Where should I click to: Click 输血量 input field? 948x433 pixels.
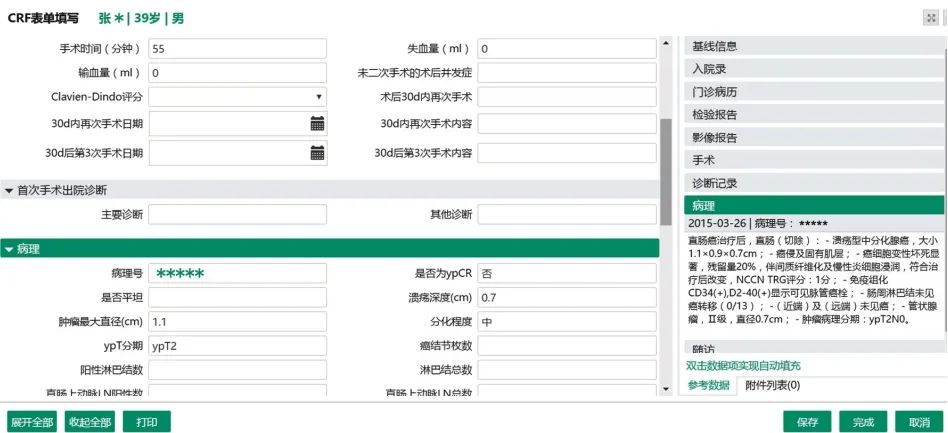[238, 73]
